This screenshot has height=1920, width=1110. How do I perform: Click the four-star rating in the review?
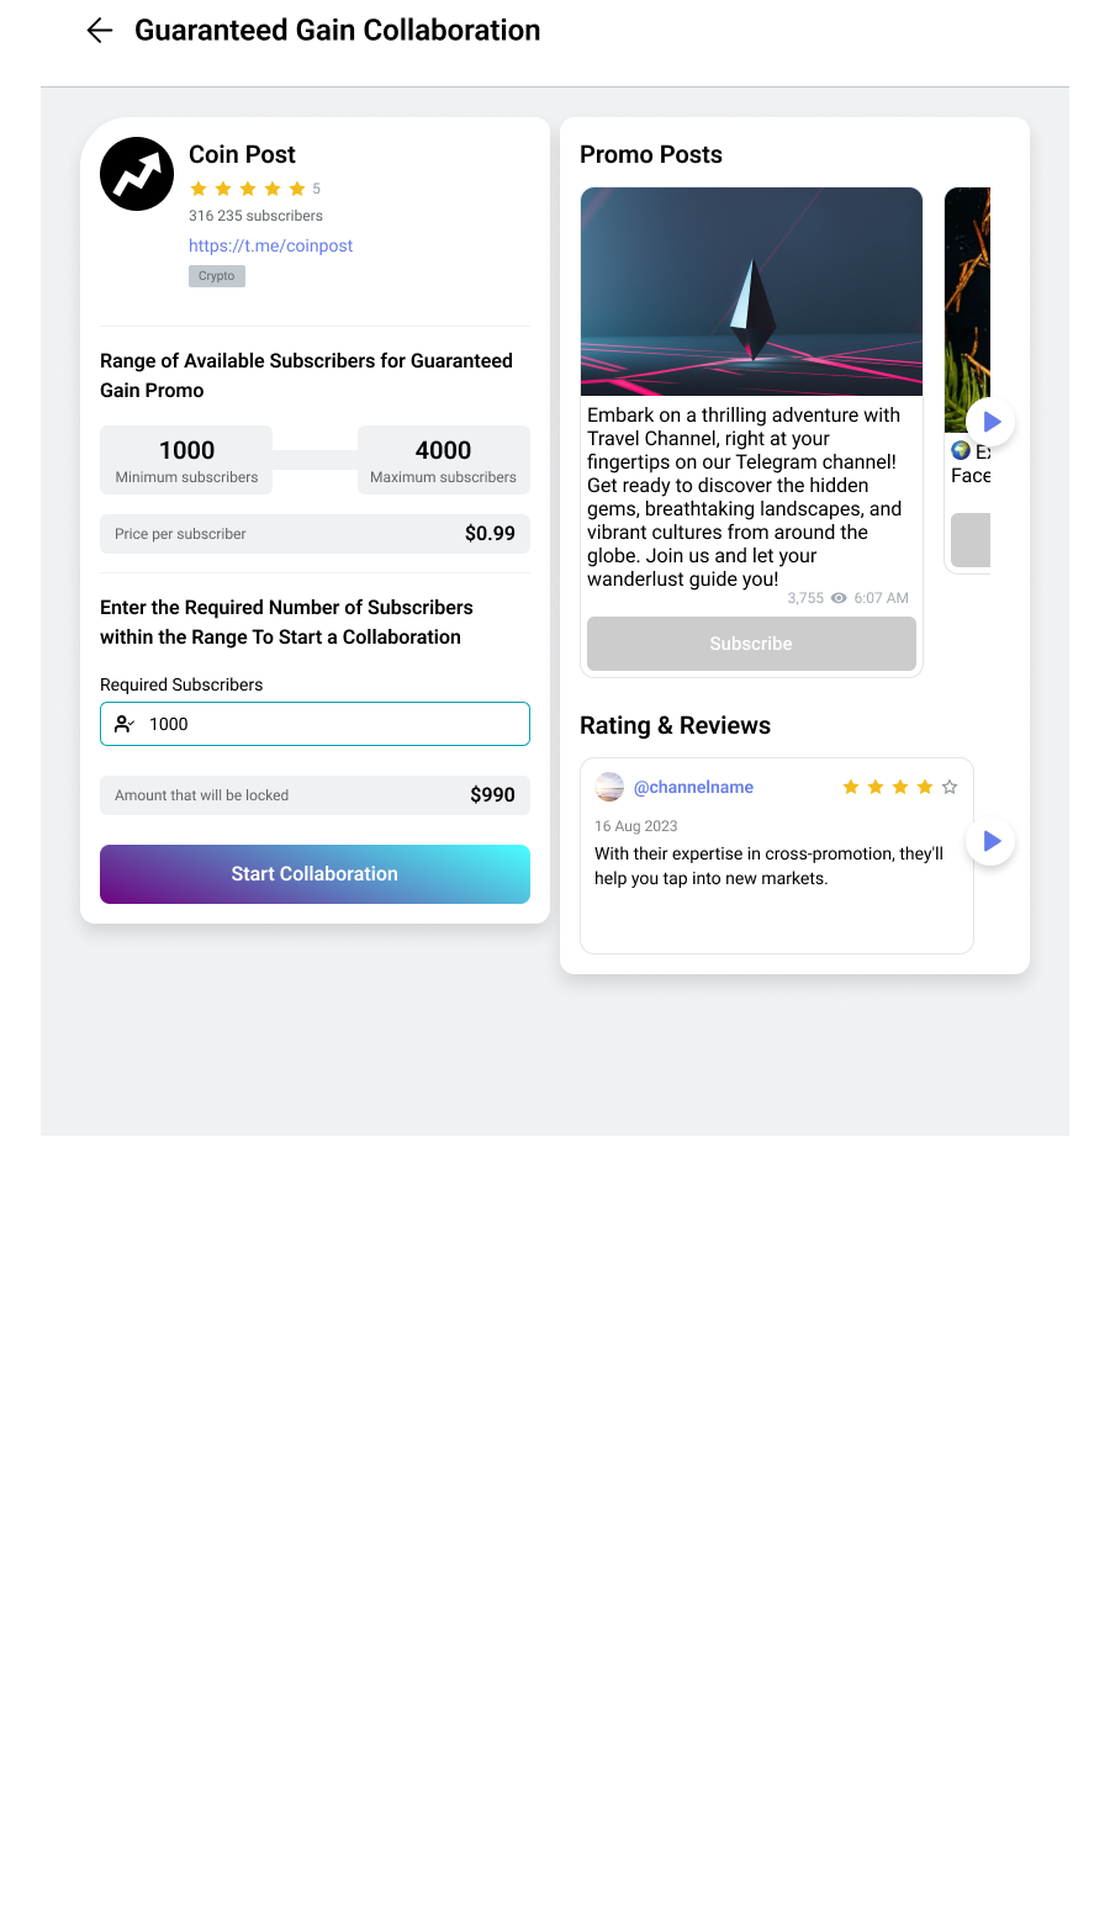point(900,787)
